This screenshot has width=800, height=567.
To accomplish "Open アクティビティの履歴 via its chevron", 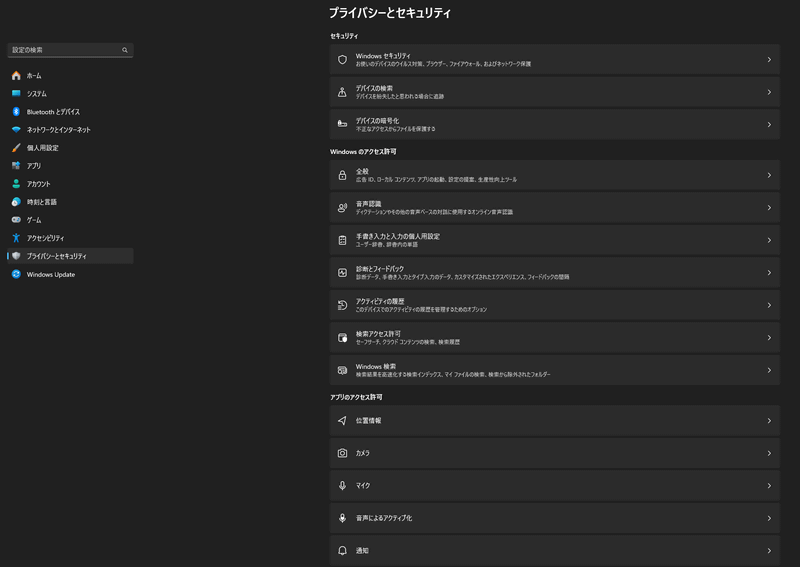I will pos(769,305).
